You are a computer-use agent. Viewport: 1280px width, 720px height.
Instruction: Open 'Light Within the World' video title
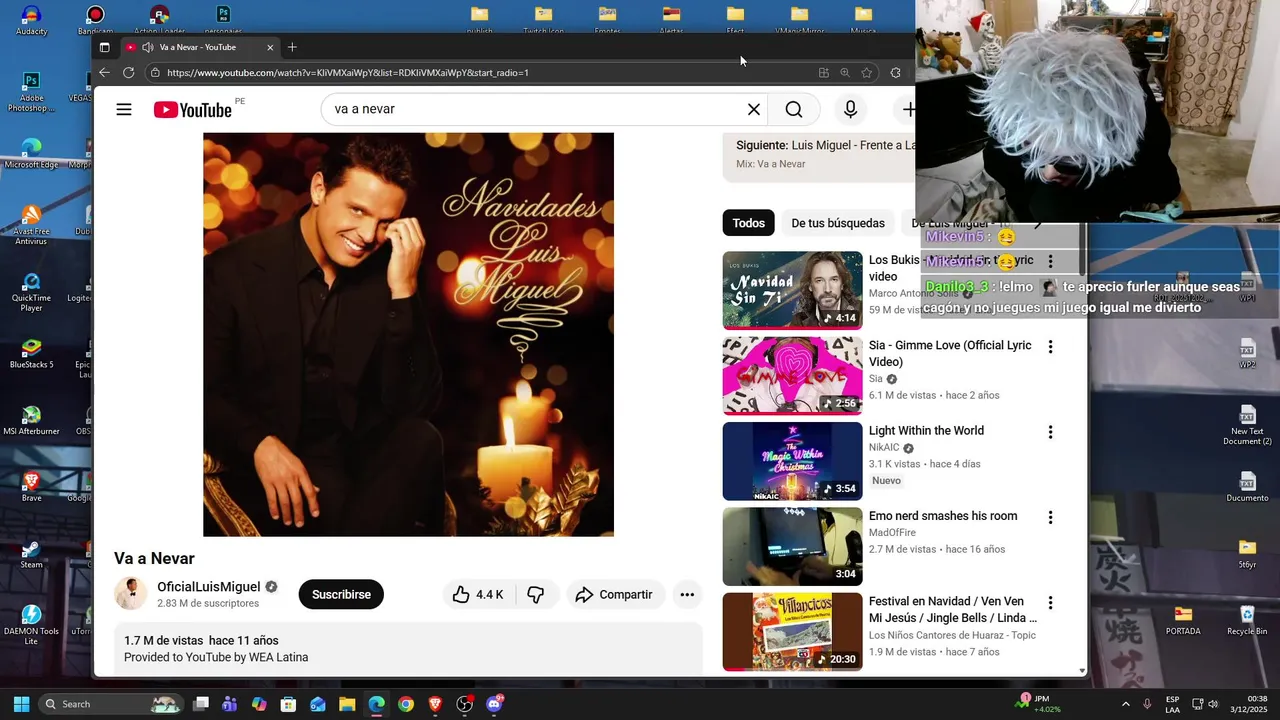(x=926, y=431)
